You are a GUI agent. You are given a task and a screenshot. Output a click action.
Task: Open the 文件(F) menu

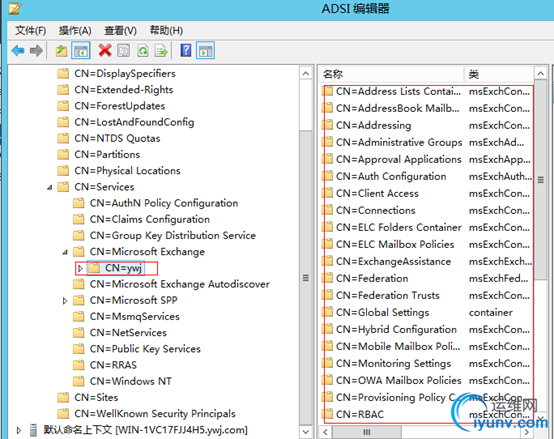coord(30,31)
